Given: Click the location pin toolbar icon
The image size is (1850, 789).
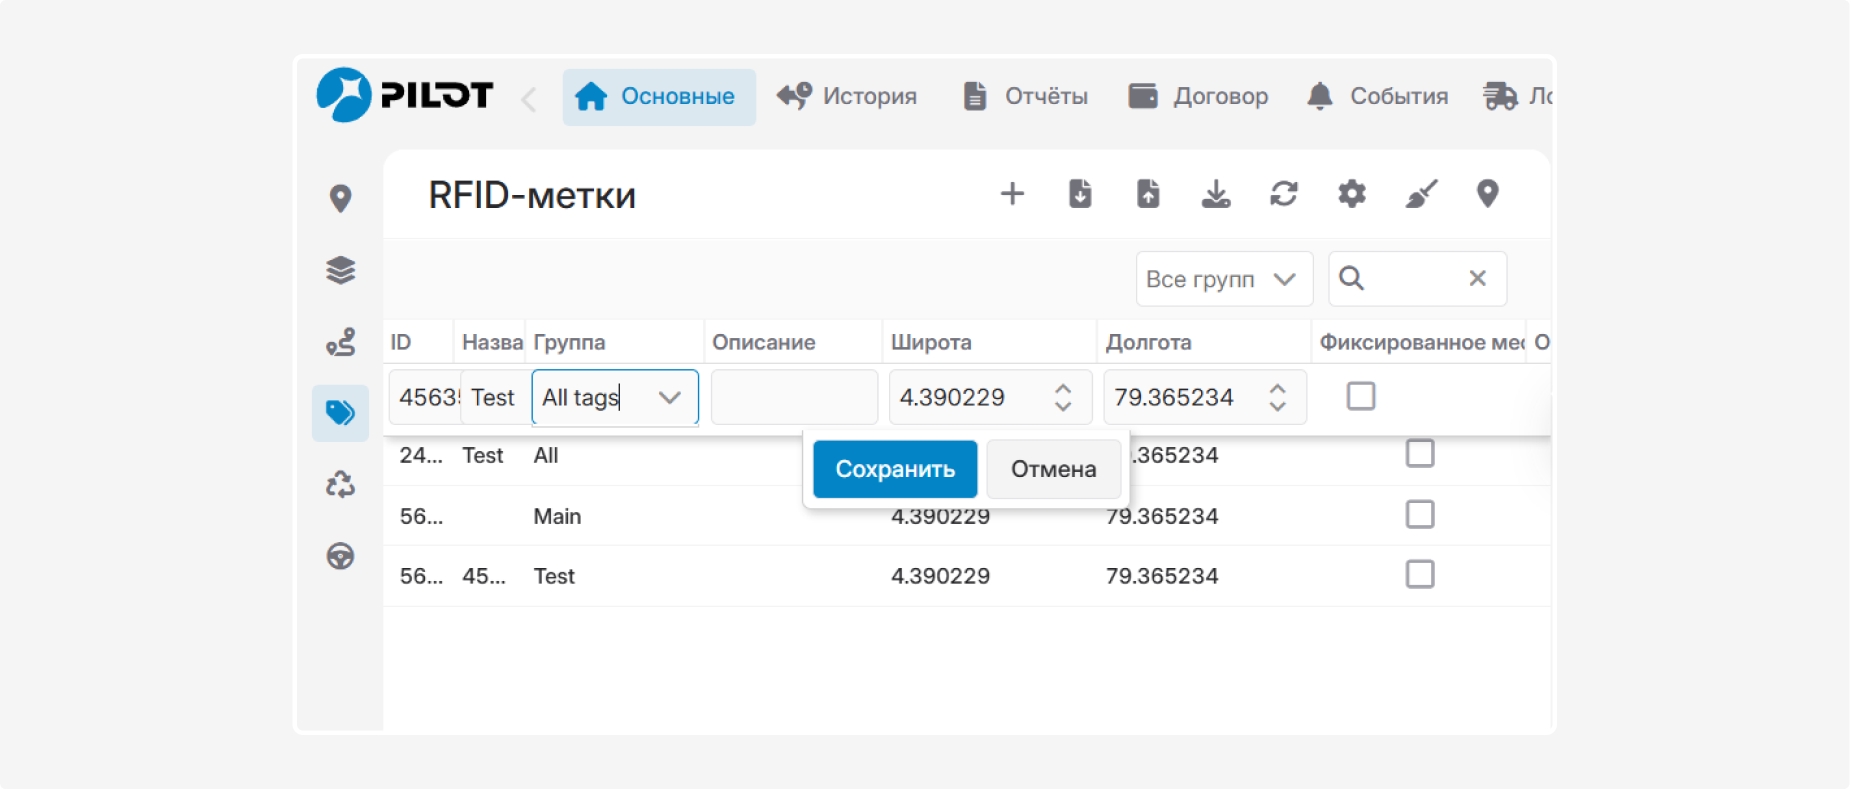Looking at the screenshot, I should tap(1488, 193).
